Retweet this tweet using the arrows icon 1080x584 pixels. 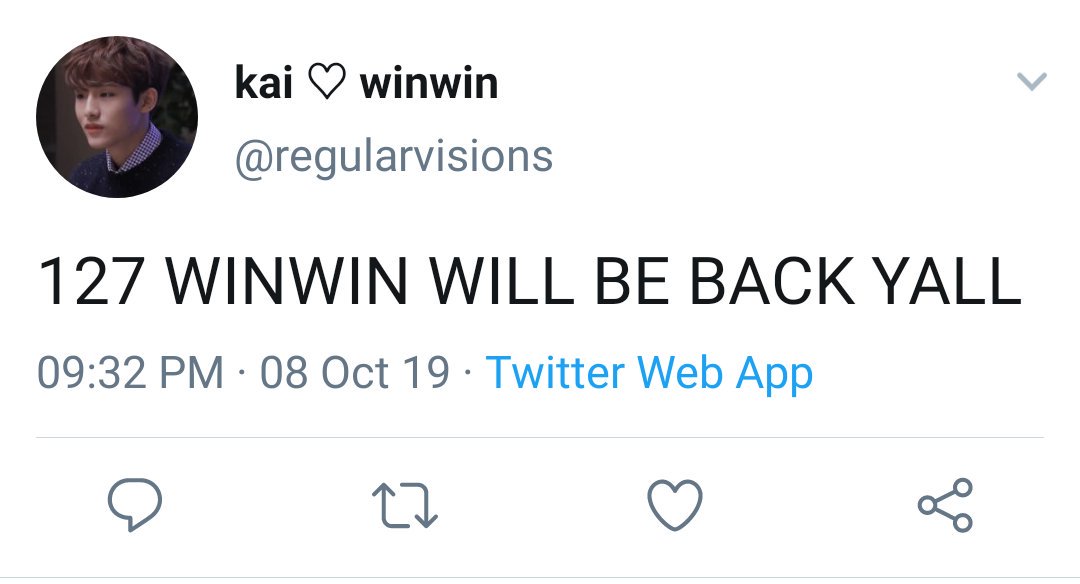(x=405, y=505)
